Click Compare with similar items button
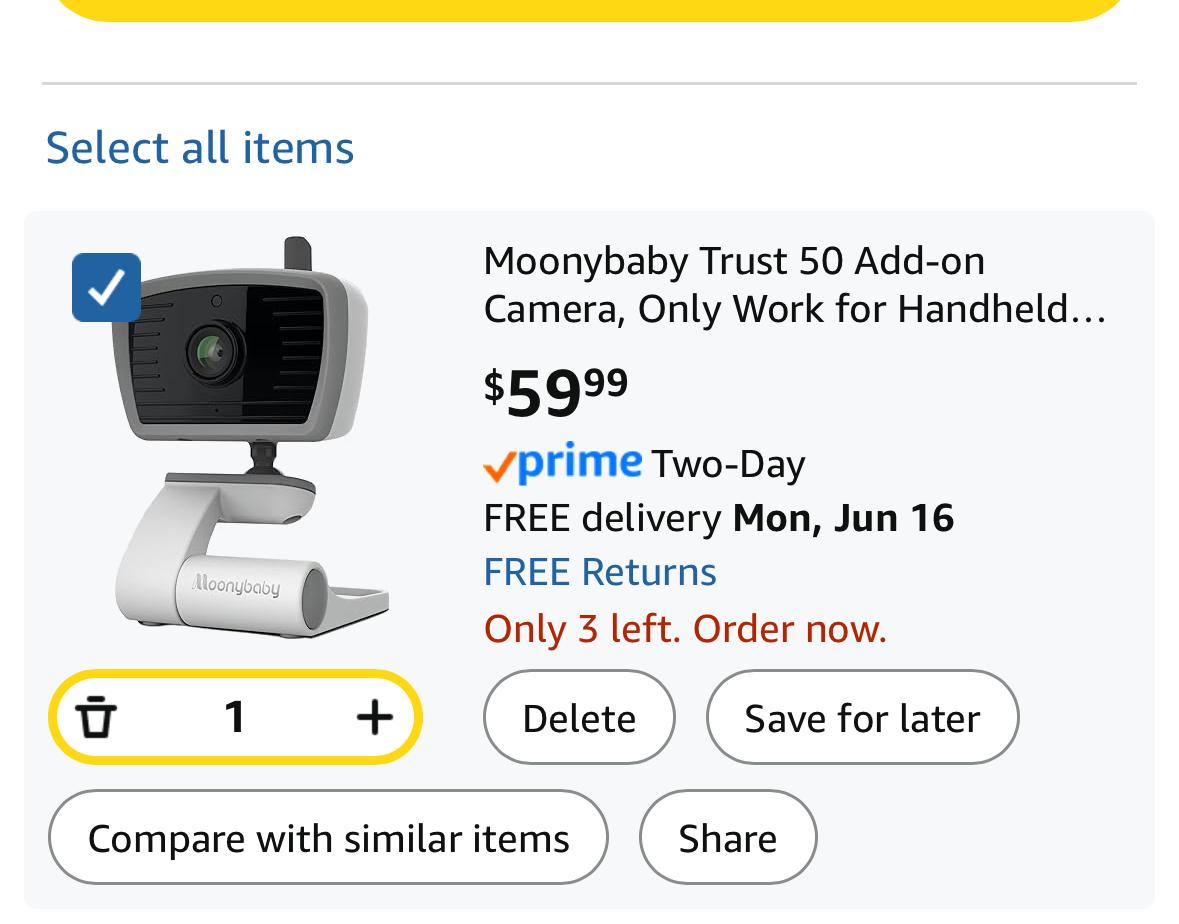 [x=329, y=838]
